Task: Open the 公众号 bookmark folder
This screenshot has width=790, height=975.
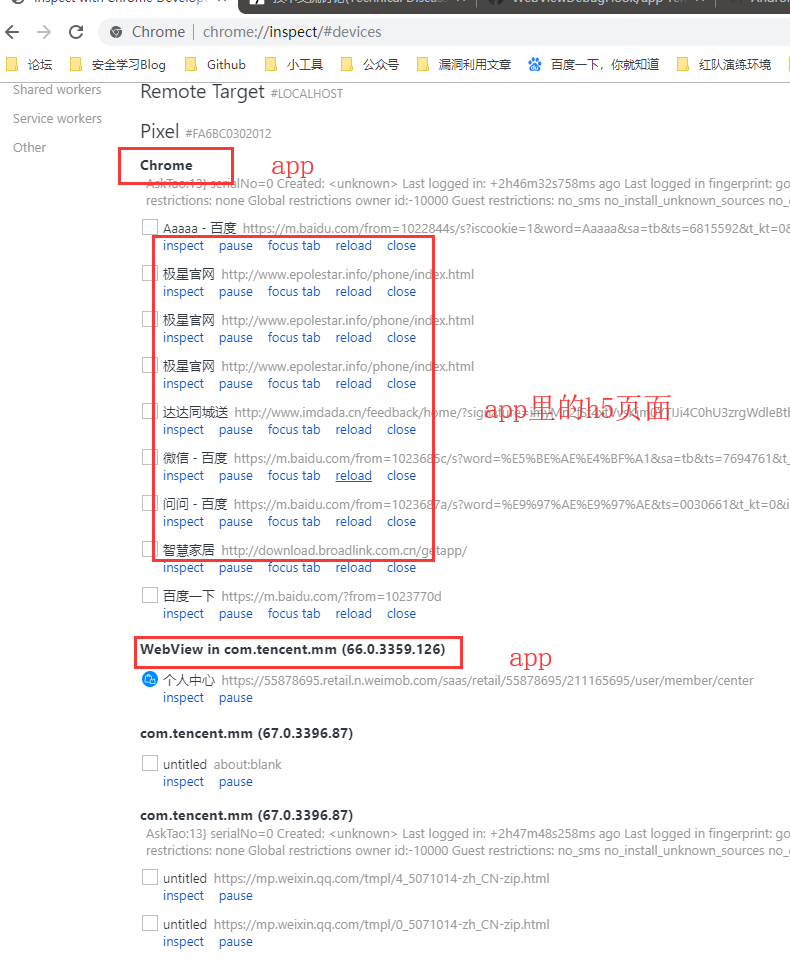Action: (370, 65)
